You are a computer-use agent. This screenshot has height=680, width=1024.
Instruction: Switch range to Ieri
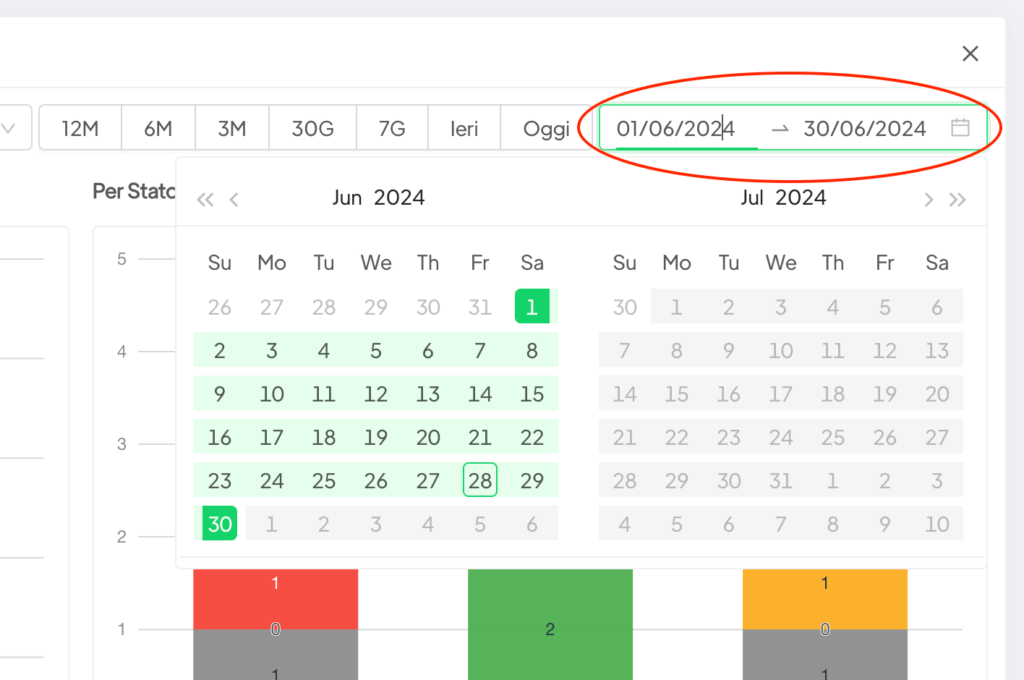click(464, 128)
